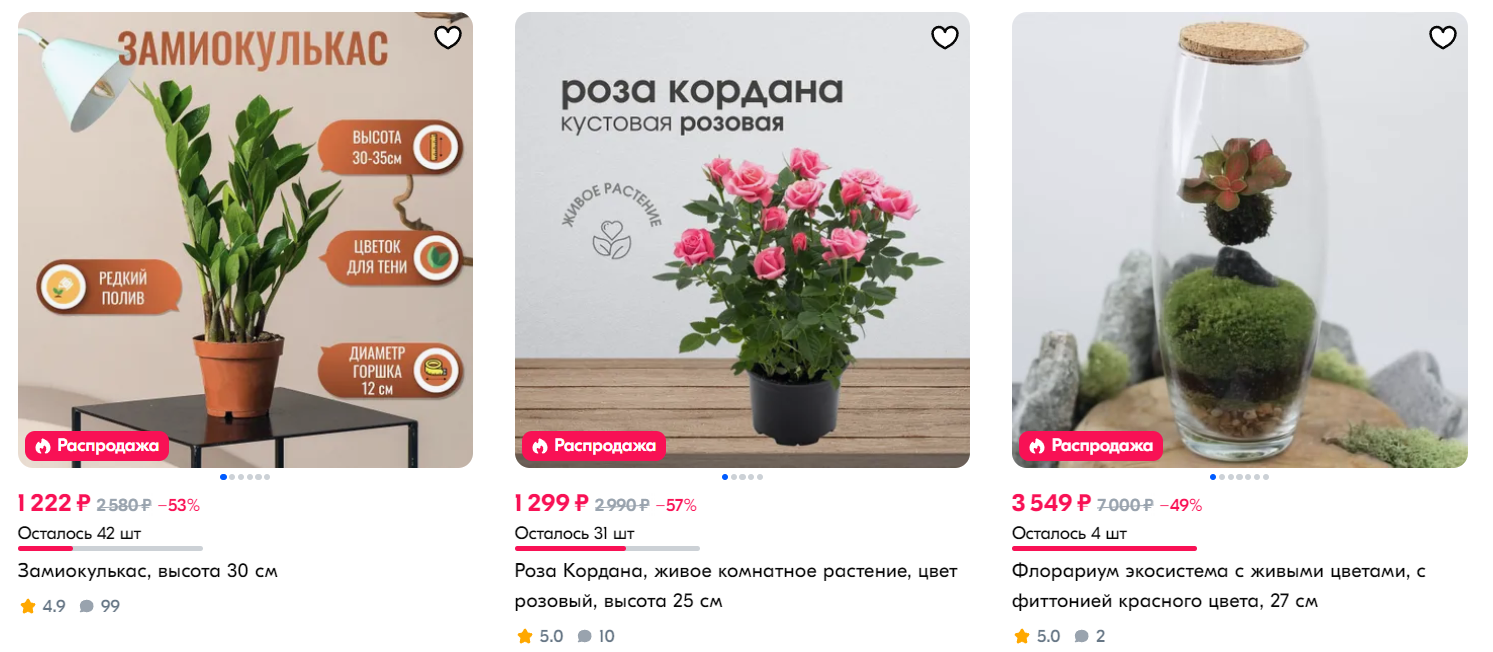Favorite the Роза Кордана product heart
The width and height of the screenshot is (1493, 652).
pyautogui.click(x=945, y=38)
